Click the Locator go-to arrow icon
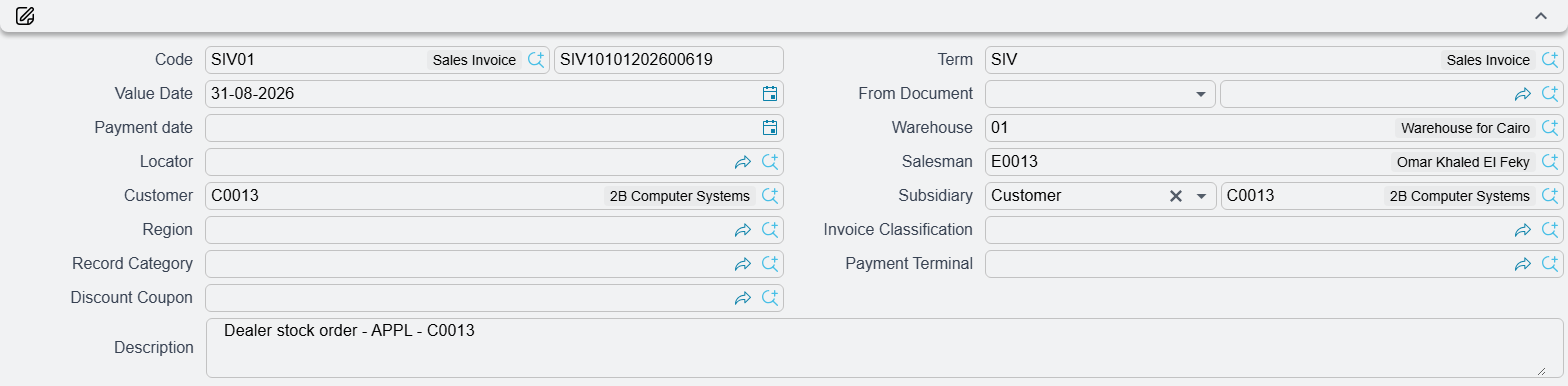Viewport: 1568px width, 386px height. [x=743, y=162]
